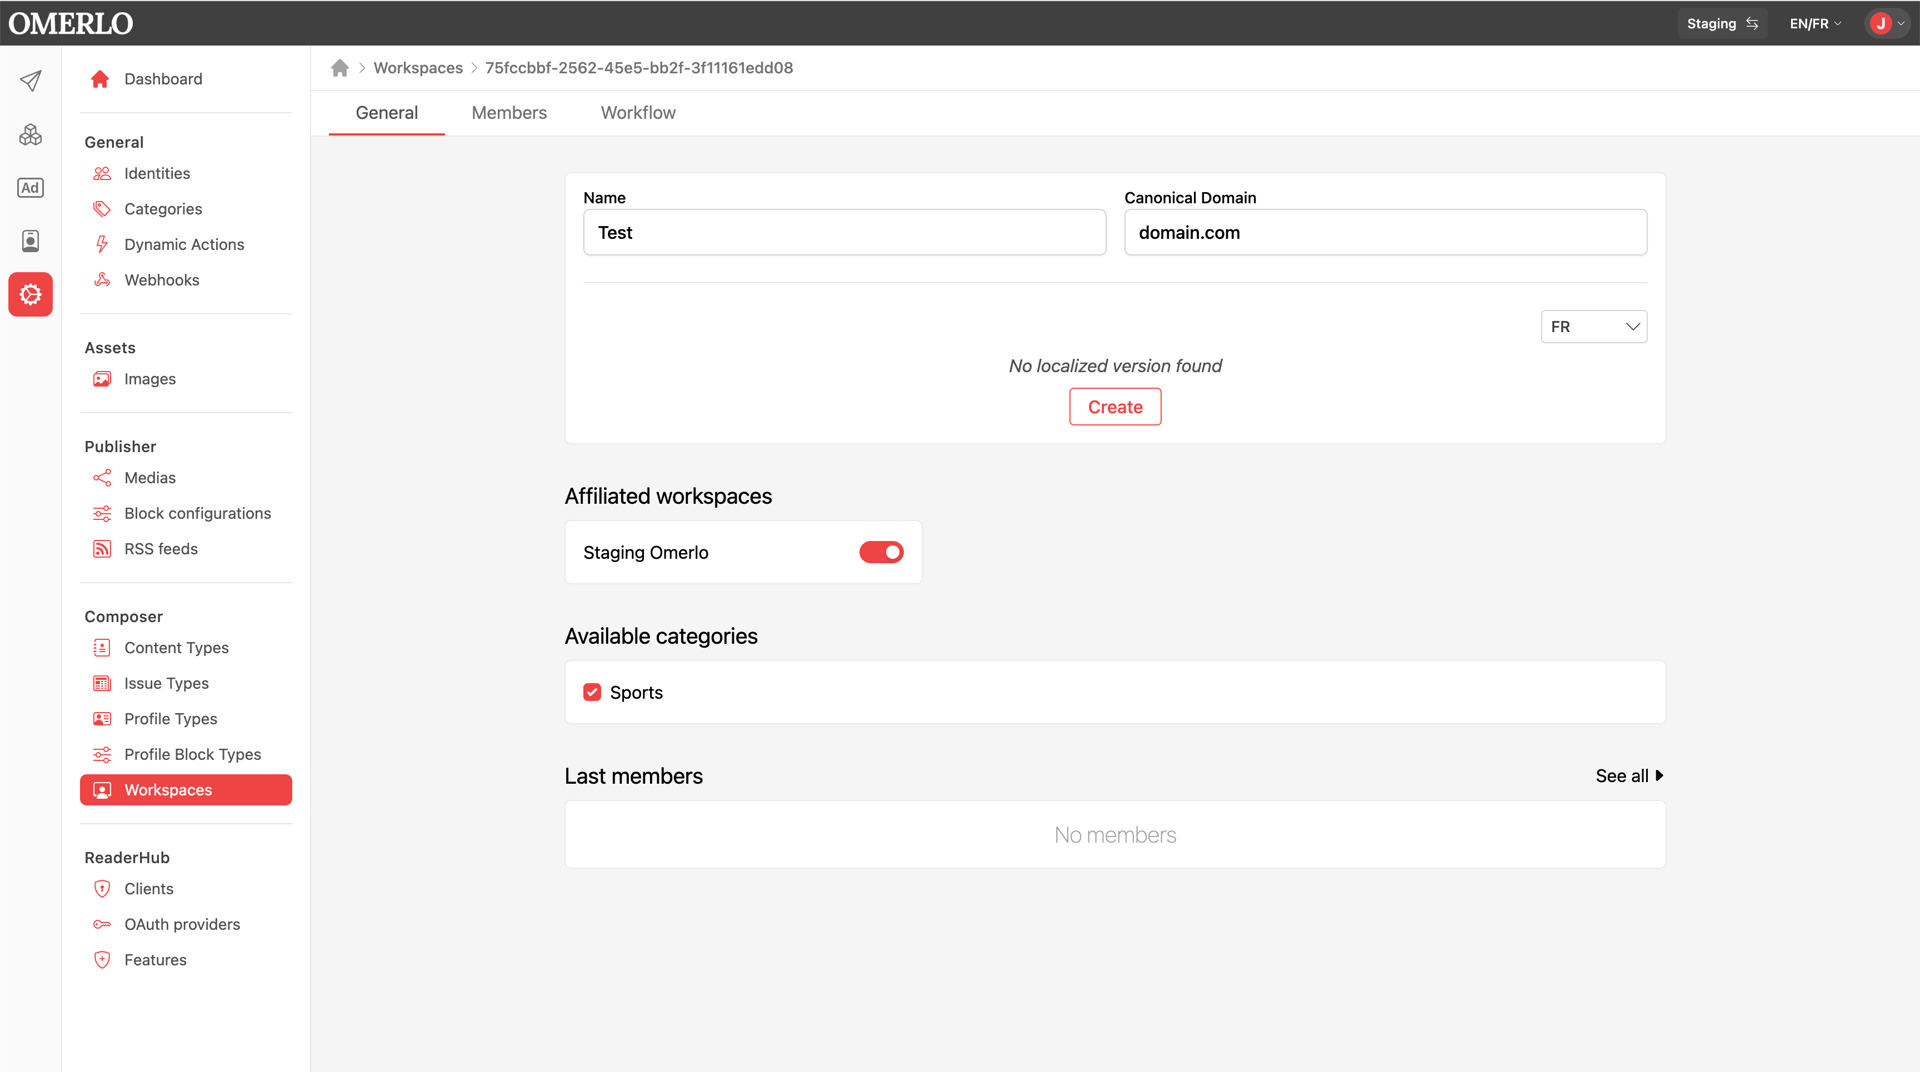Click the Workspaces breadcrumb link
The width and height of the screenshot is (1920, 1072).
pos(418,68)
